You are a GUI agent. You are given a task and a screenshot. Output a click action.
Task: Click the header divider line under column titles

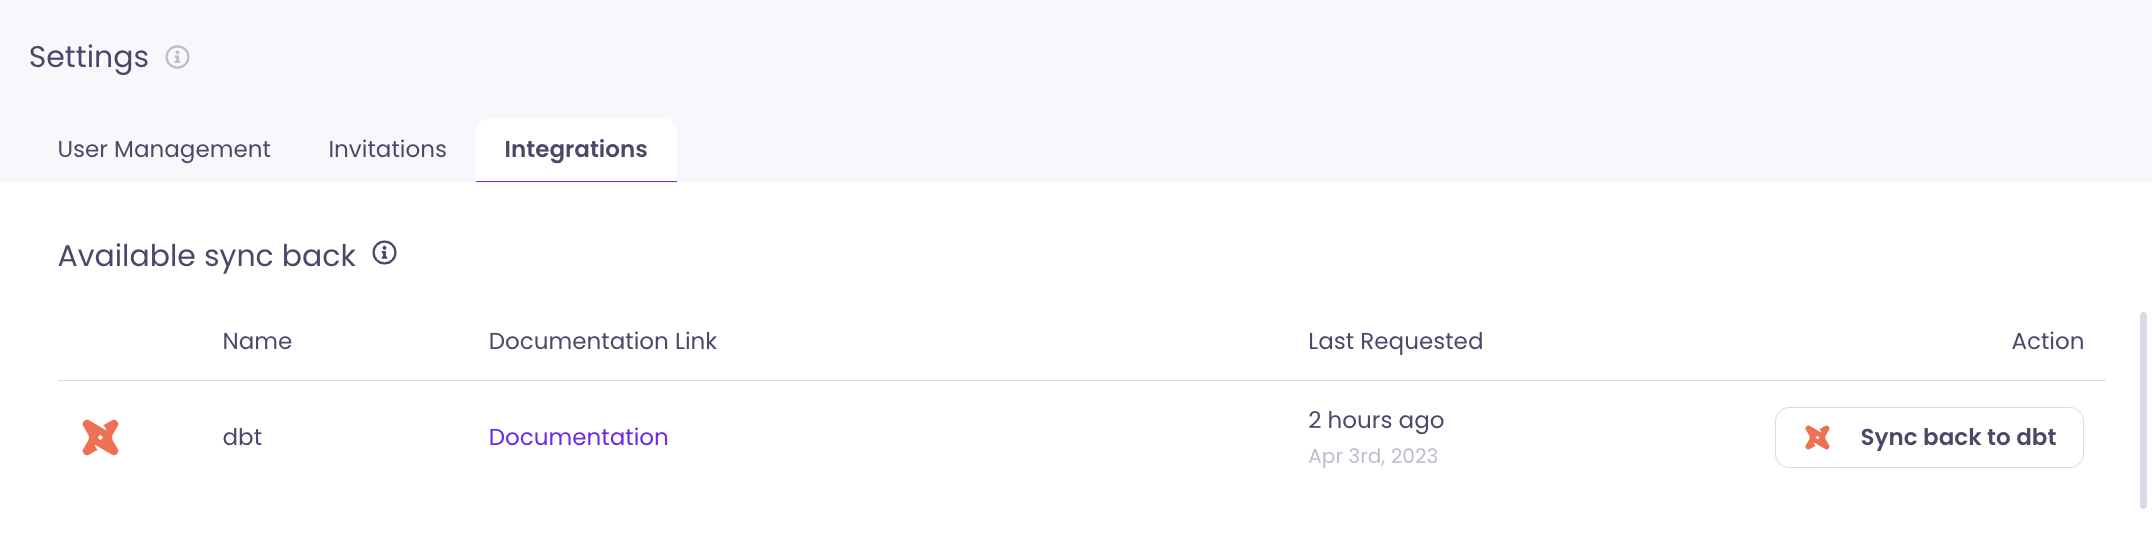click(1080, 380)
